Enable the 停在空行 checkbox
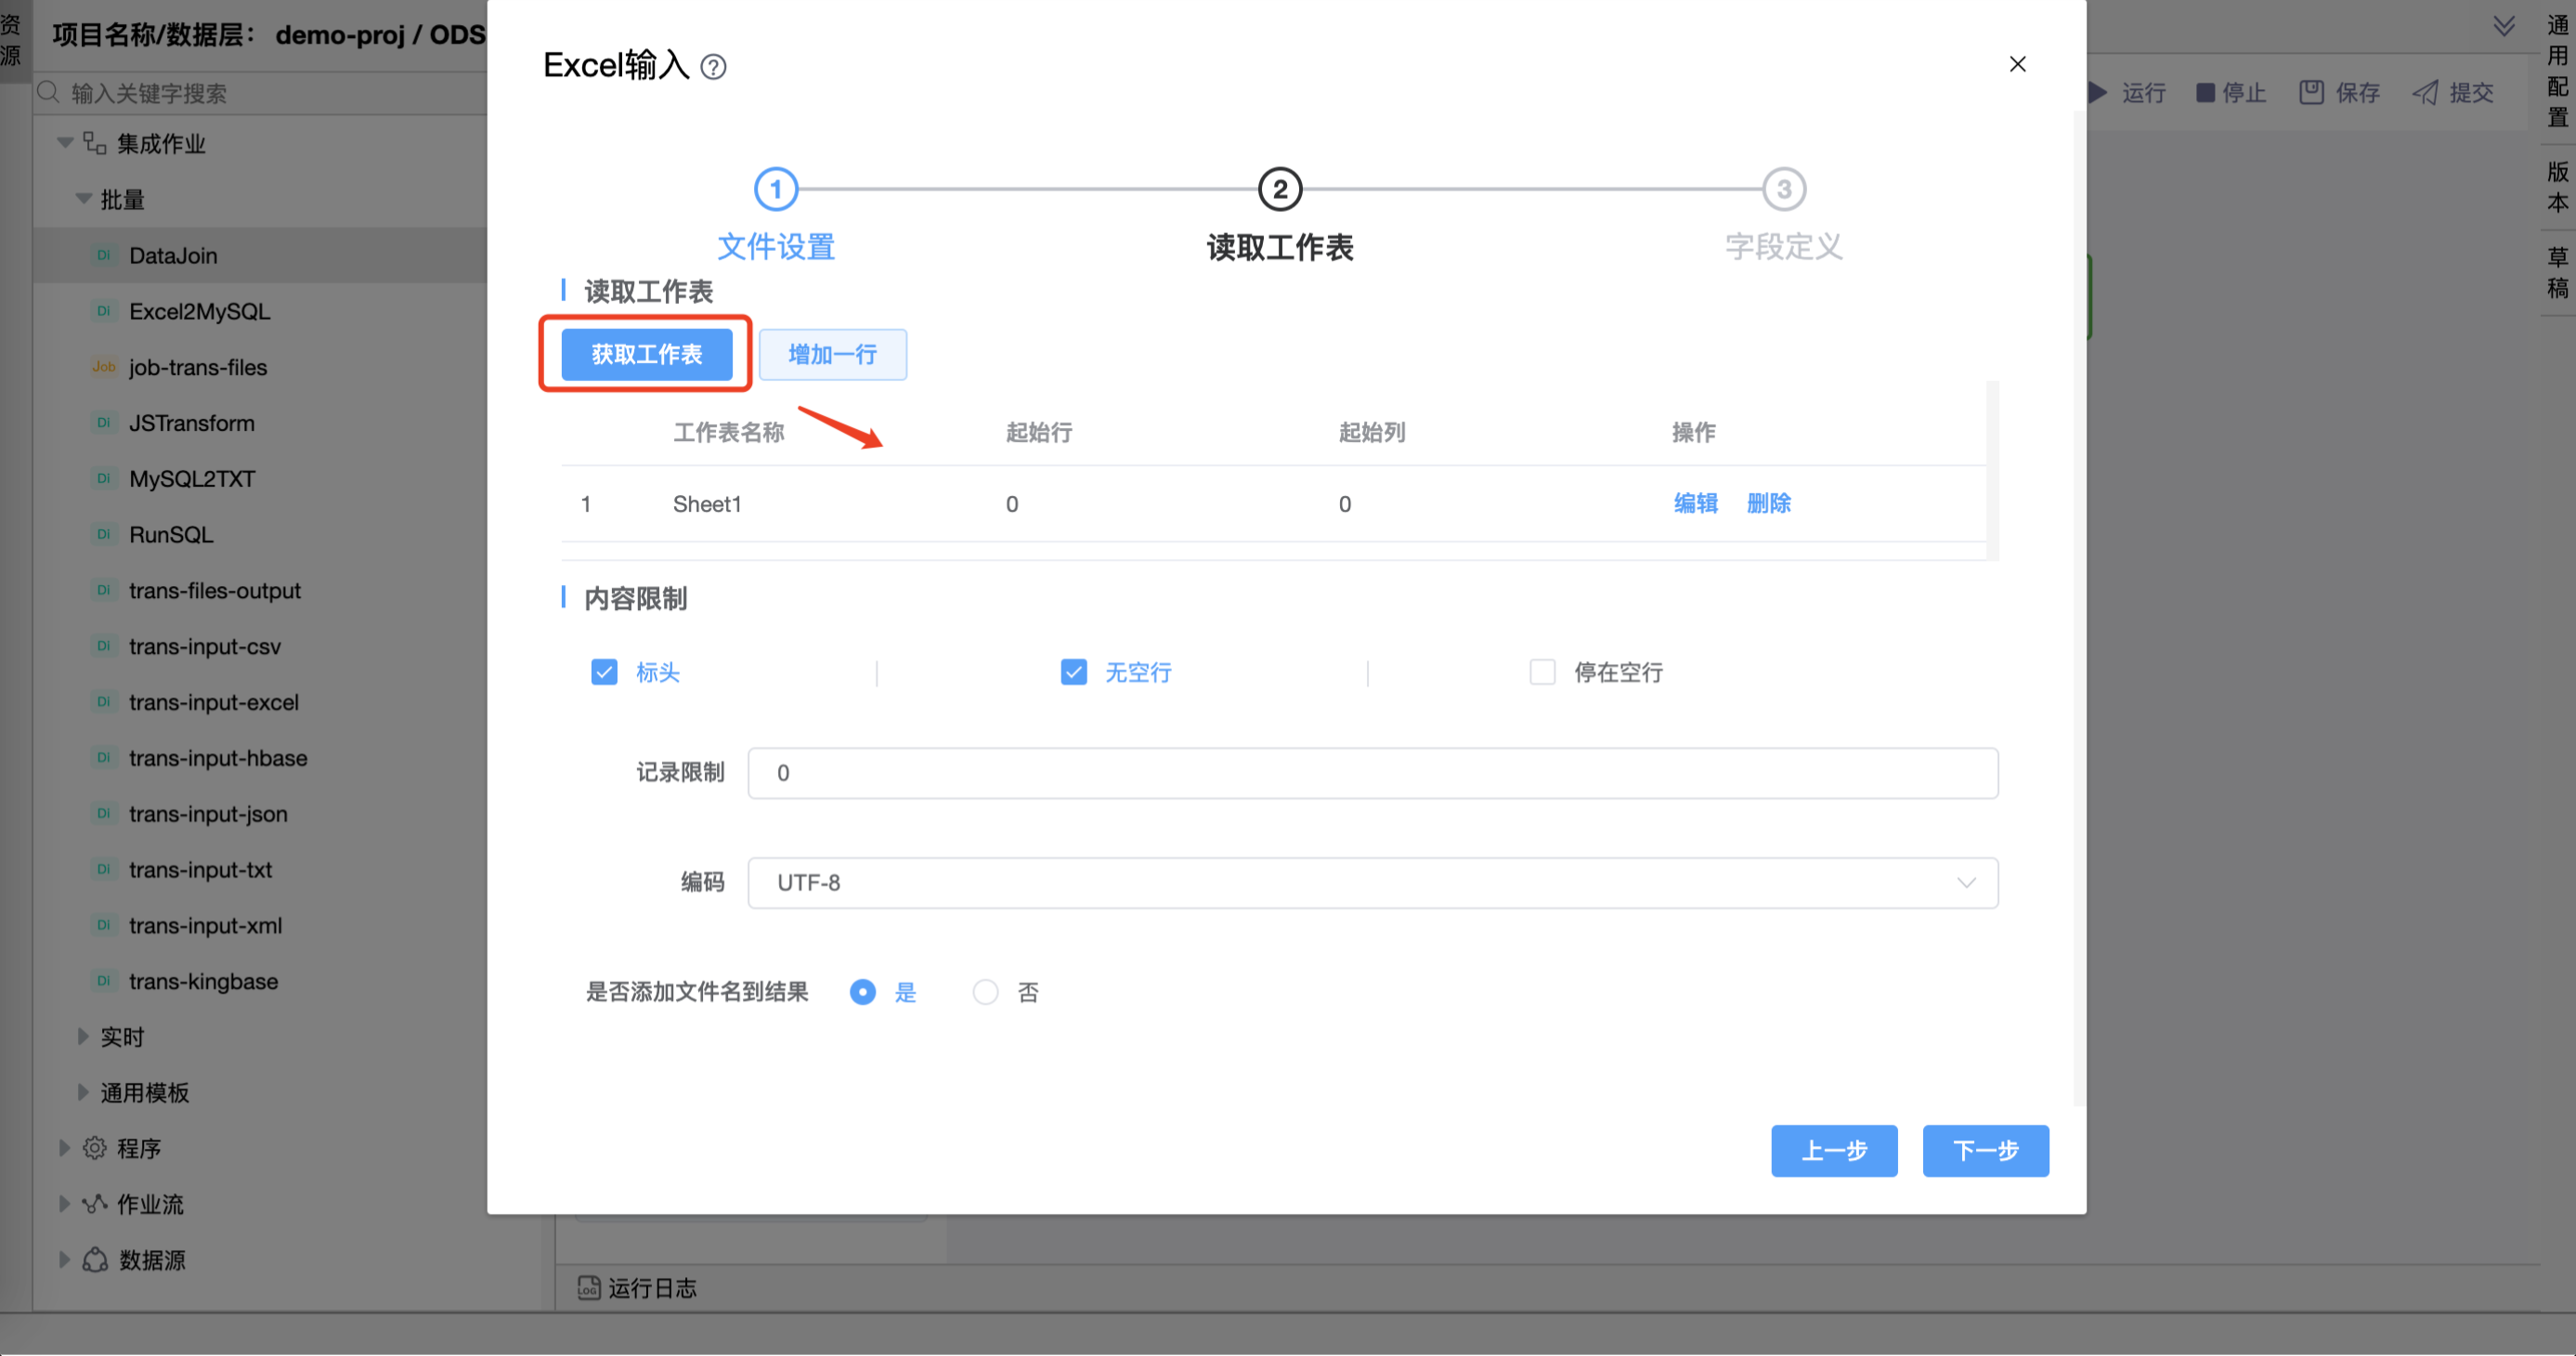 click(x=1542, y=672)
